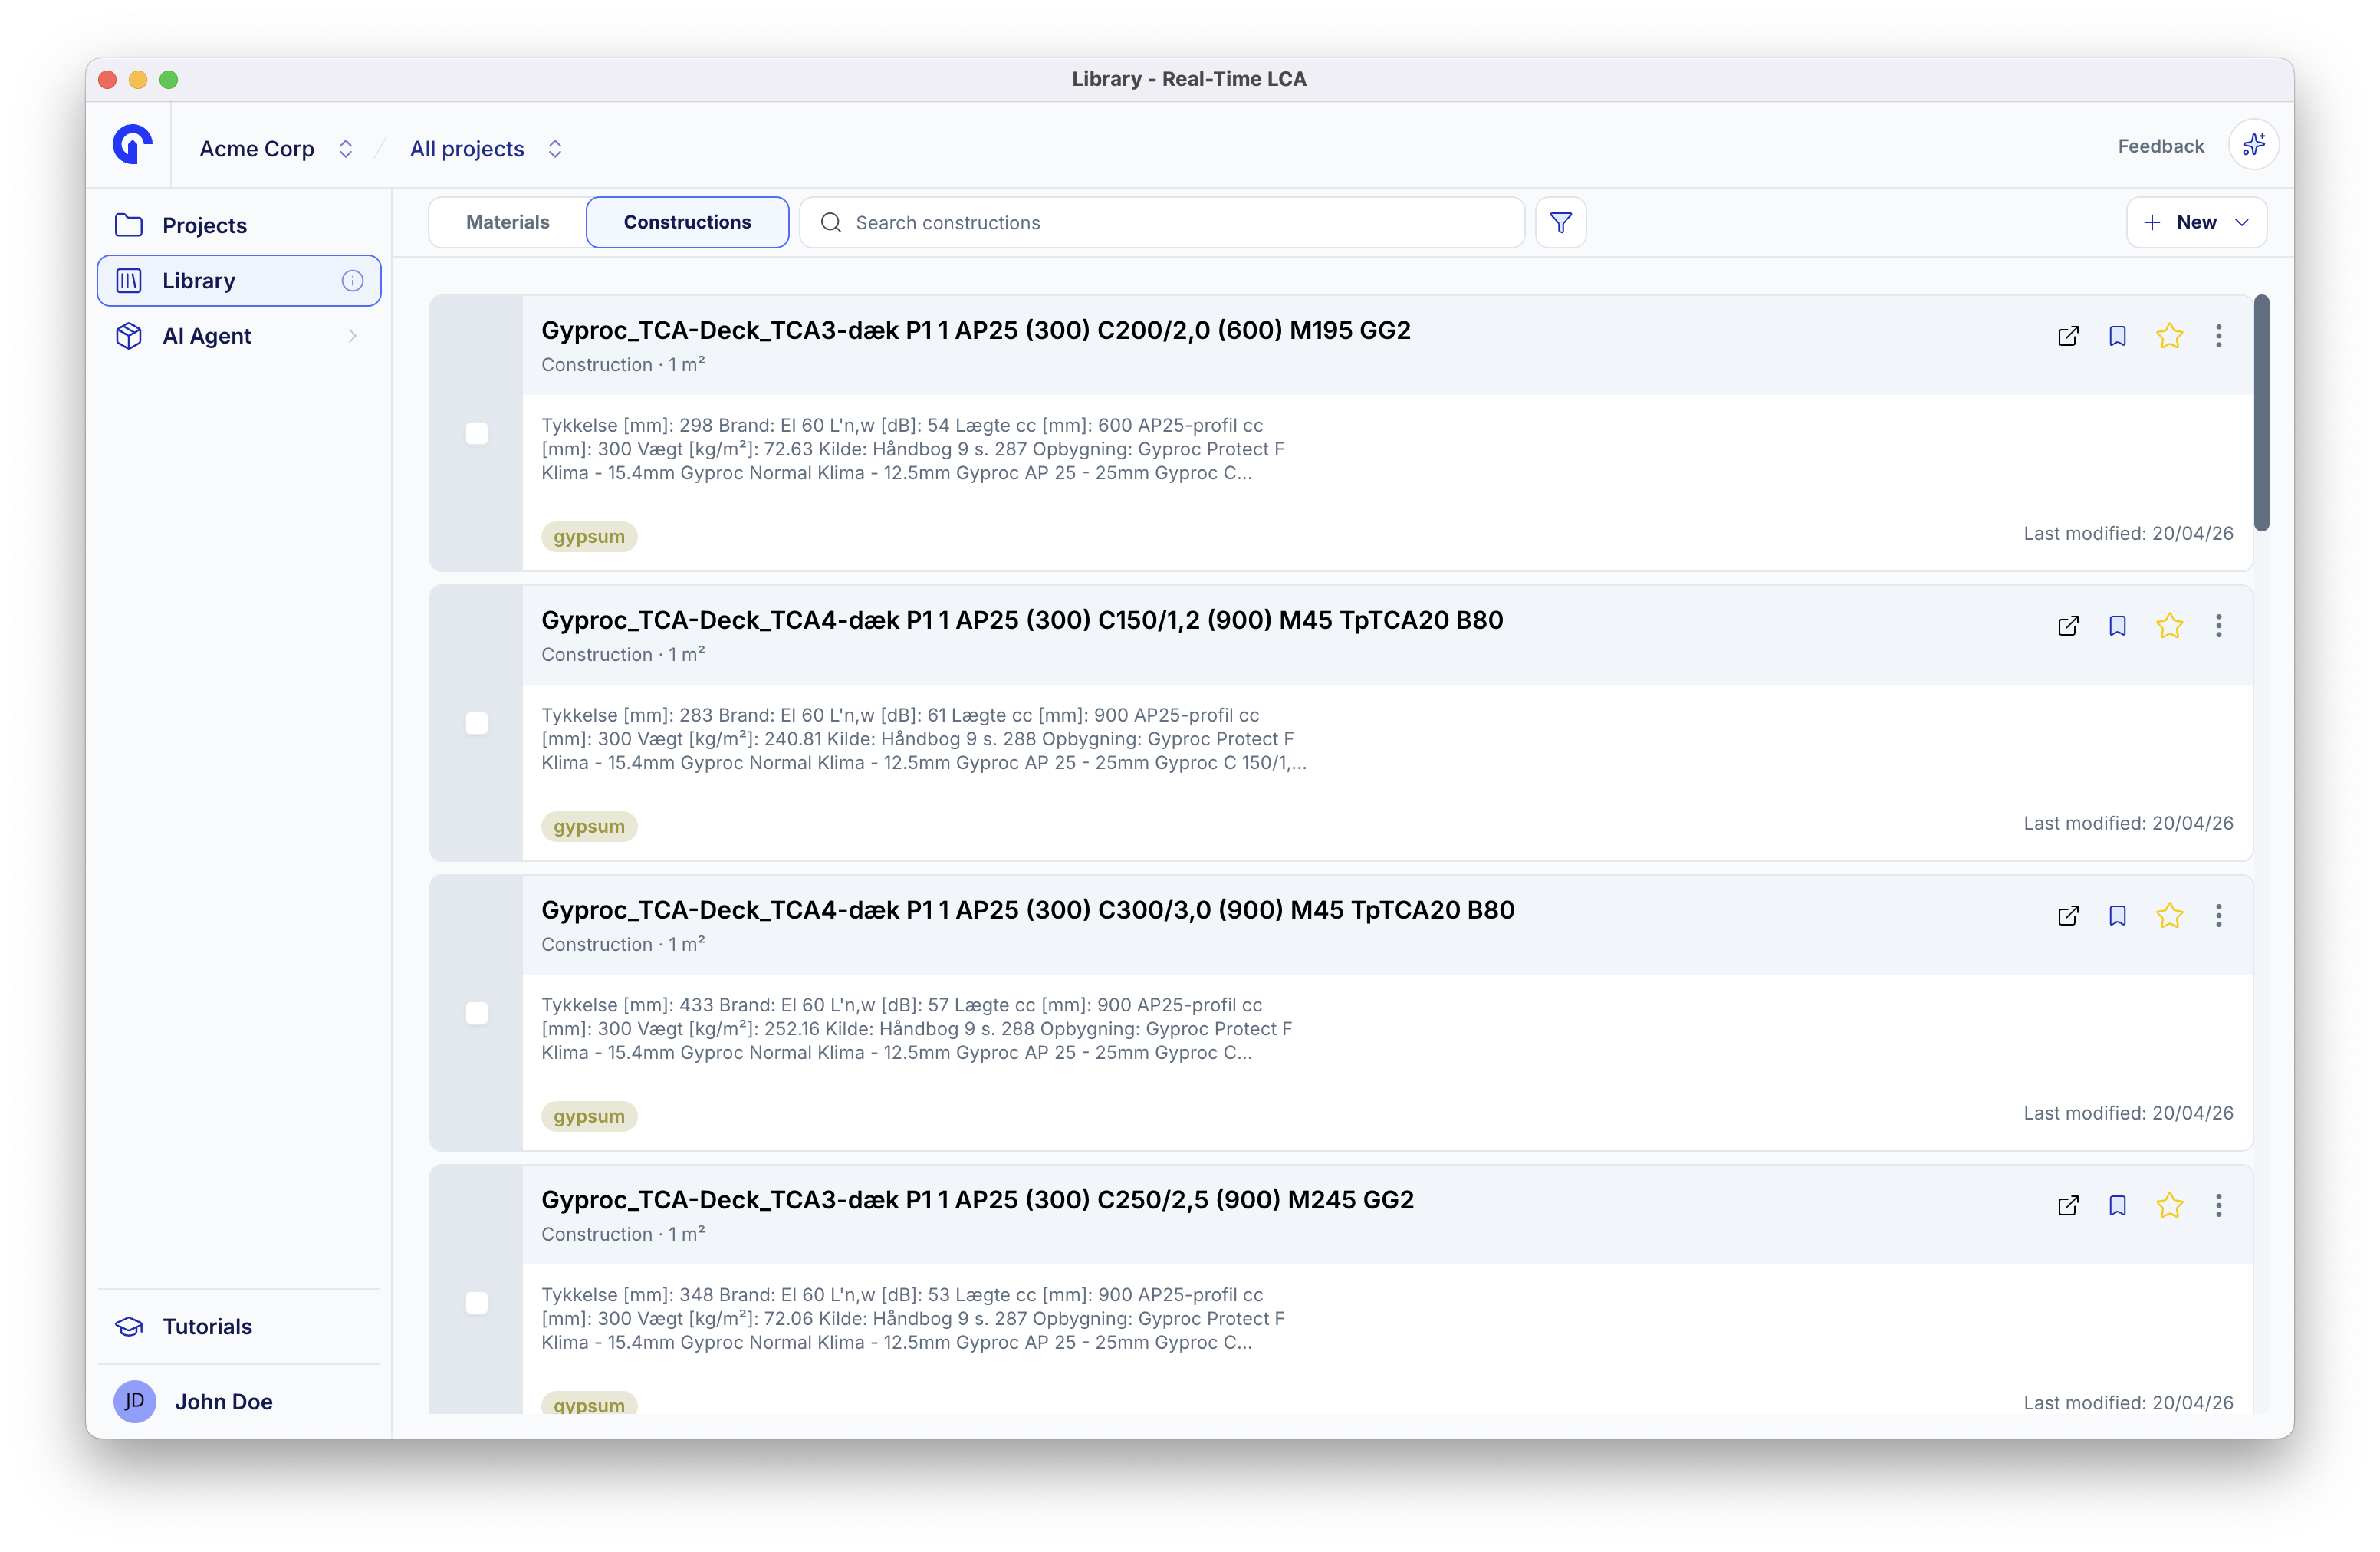Screen dimensions: 2380x1552
Task: Check the box for TCA3-dæk C250/2,5 M245
Action: click(x=477, y=1303)
